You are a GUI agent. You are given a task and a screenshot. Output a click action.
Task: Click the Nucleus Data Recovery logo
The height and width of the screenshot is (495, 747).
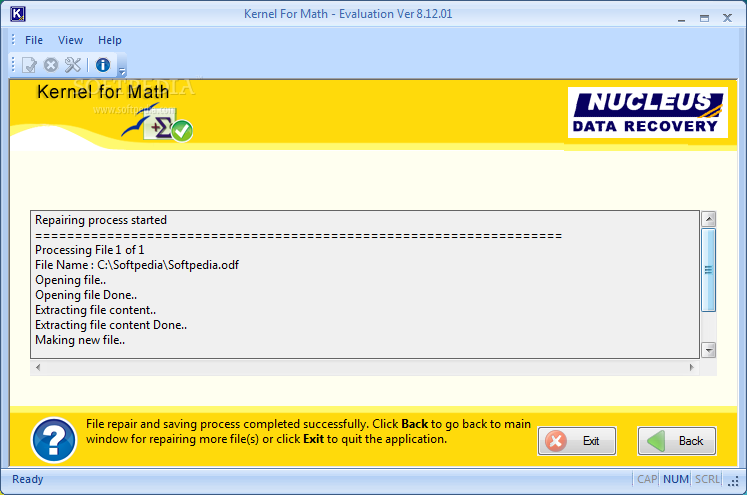[648, 112]
